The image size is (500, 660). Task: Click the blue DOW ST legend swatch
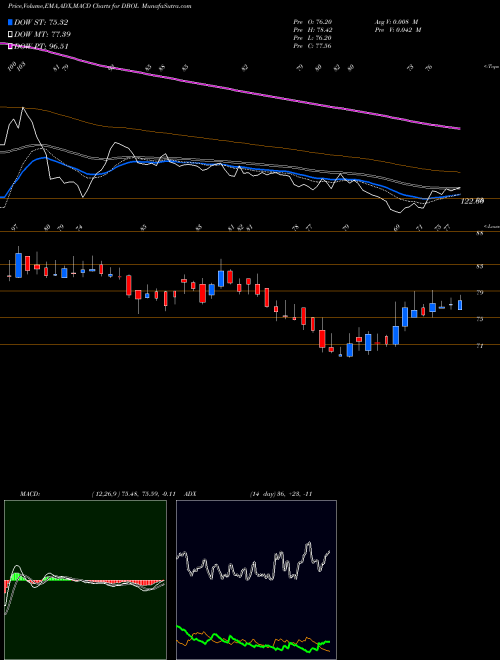(x=10, y=22)
